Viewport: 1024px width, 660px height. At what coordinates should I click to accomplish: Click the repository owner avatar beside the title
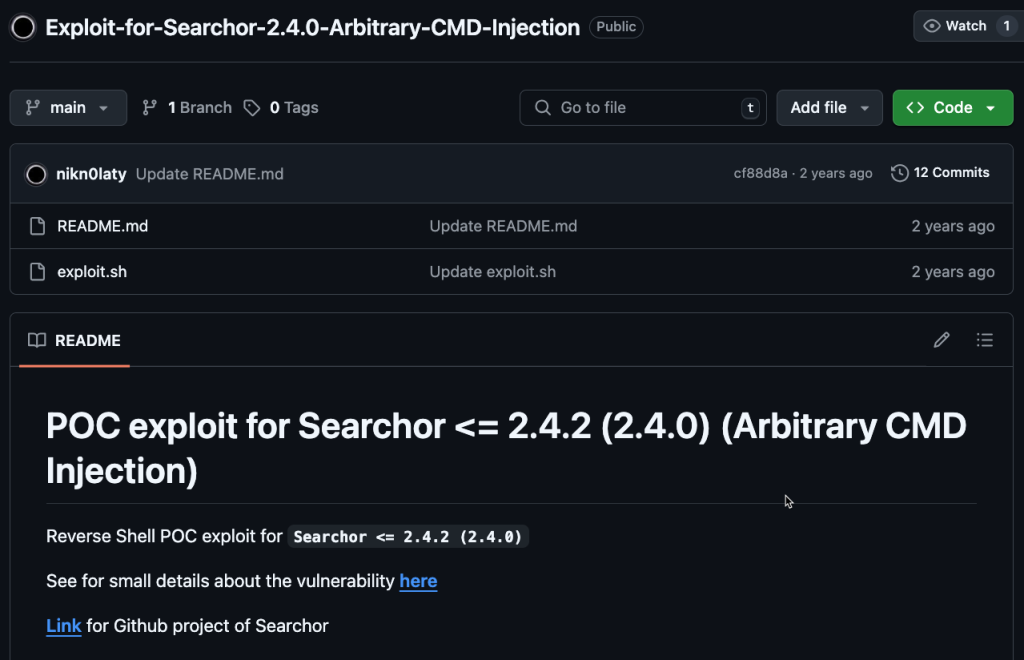24,27
